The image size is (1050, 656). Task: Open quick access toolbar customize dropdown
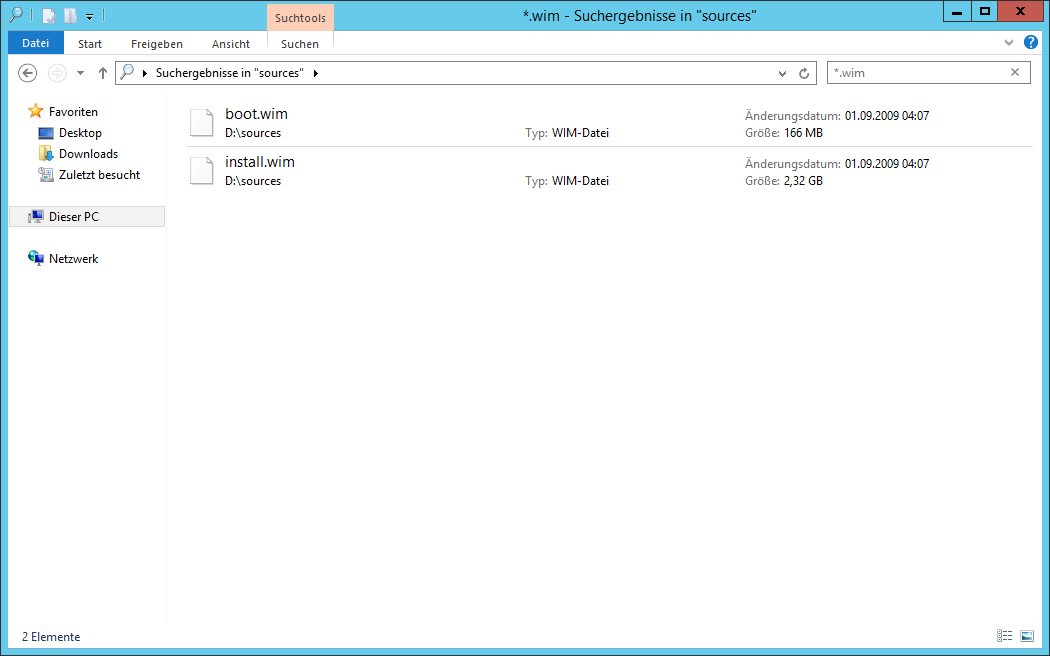(x=89, y=16)
